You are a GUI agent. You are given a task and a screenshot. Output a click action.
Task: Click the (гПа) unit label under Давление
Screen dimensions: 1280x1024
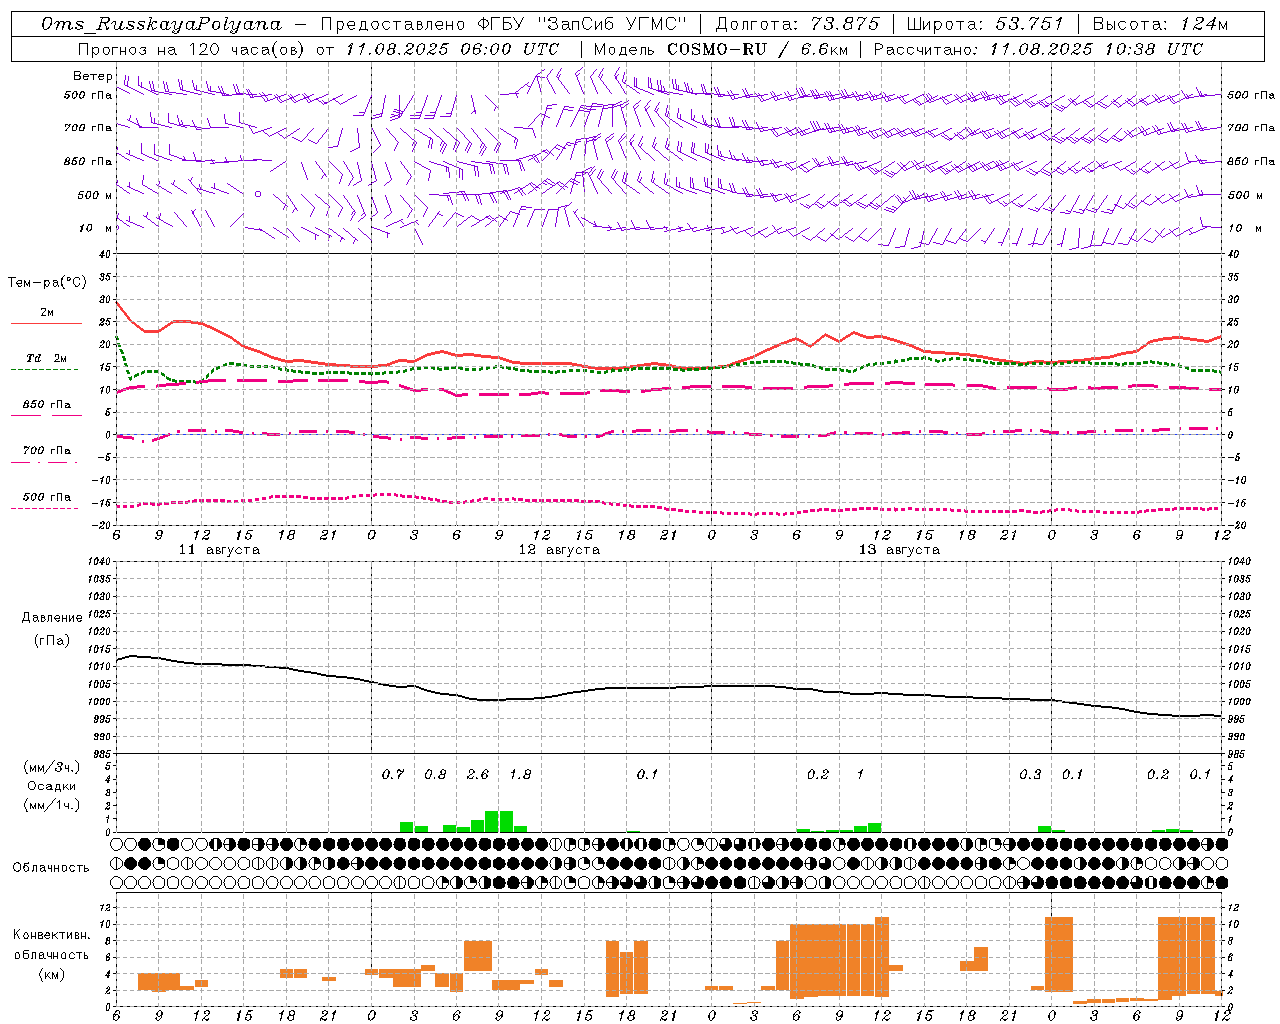[x=52, y=641]
